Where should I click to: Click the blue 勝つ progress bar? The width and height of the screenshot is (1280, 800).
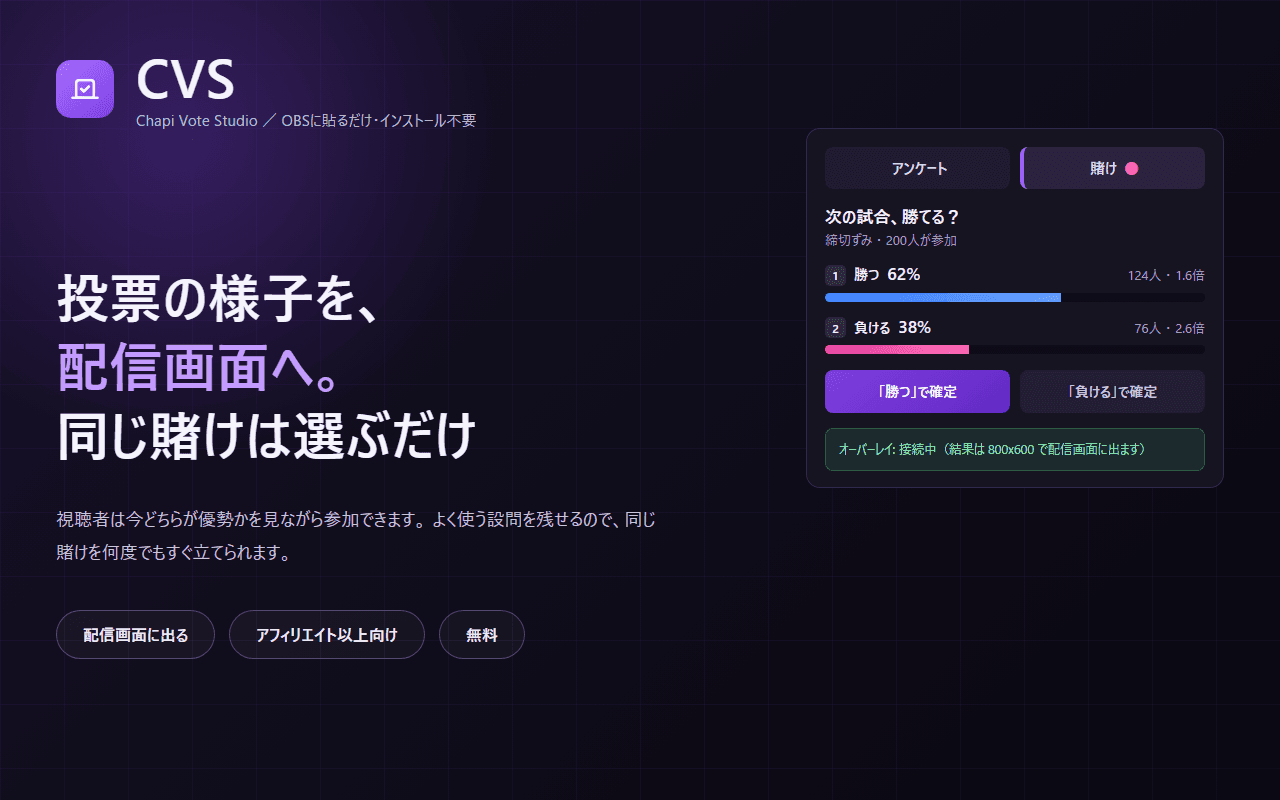pyautogui.click(x=943, y=297)
